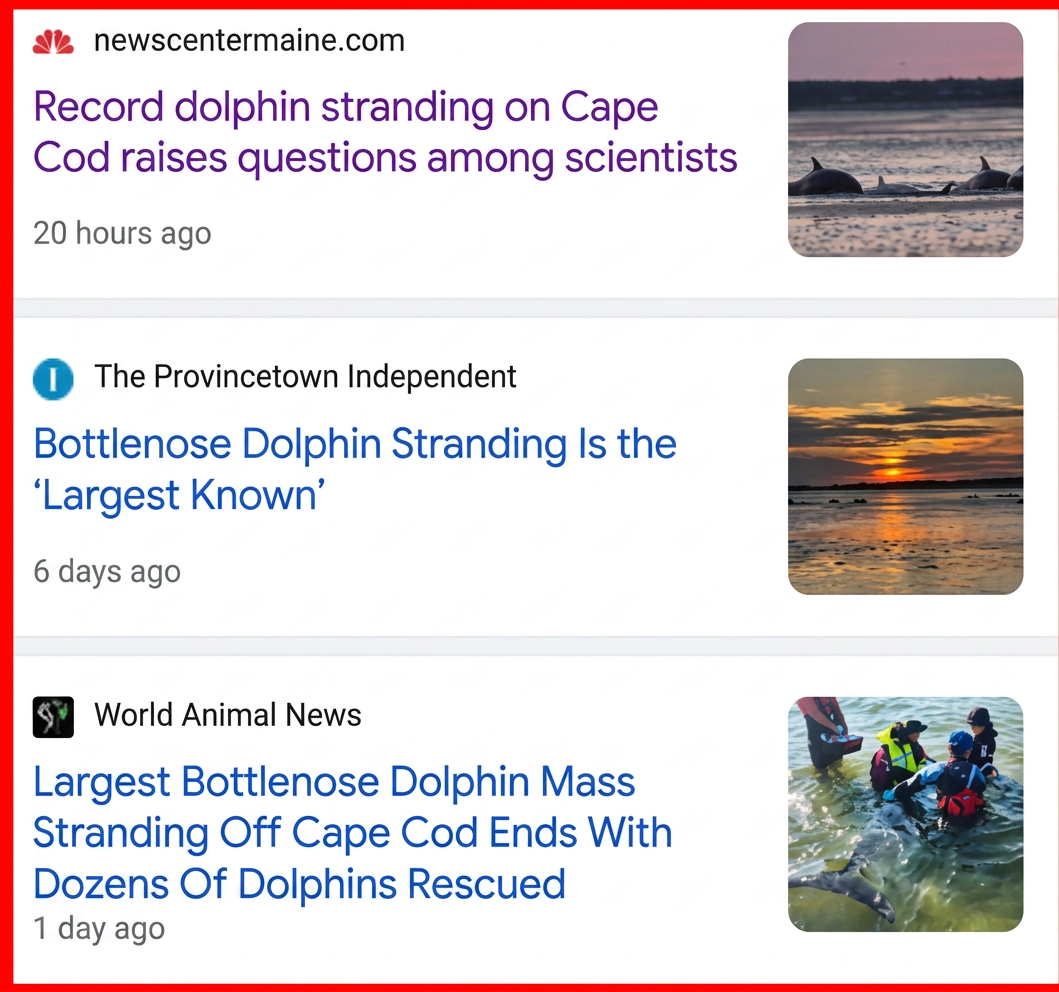Click the NBC peacock favicon
Screen dimensions: 1059x992
click(x=53, y=41)
